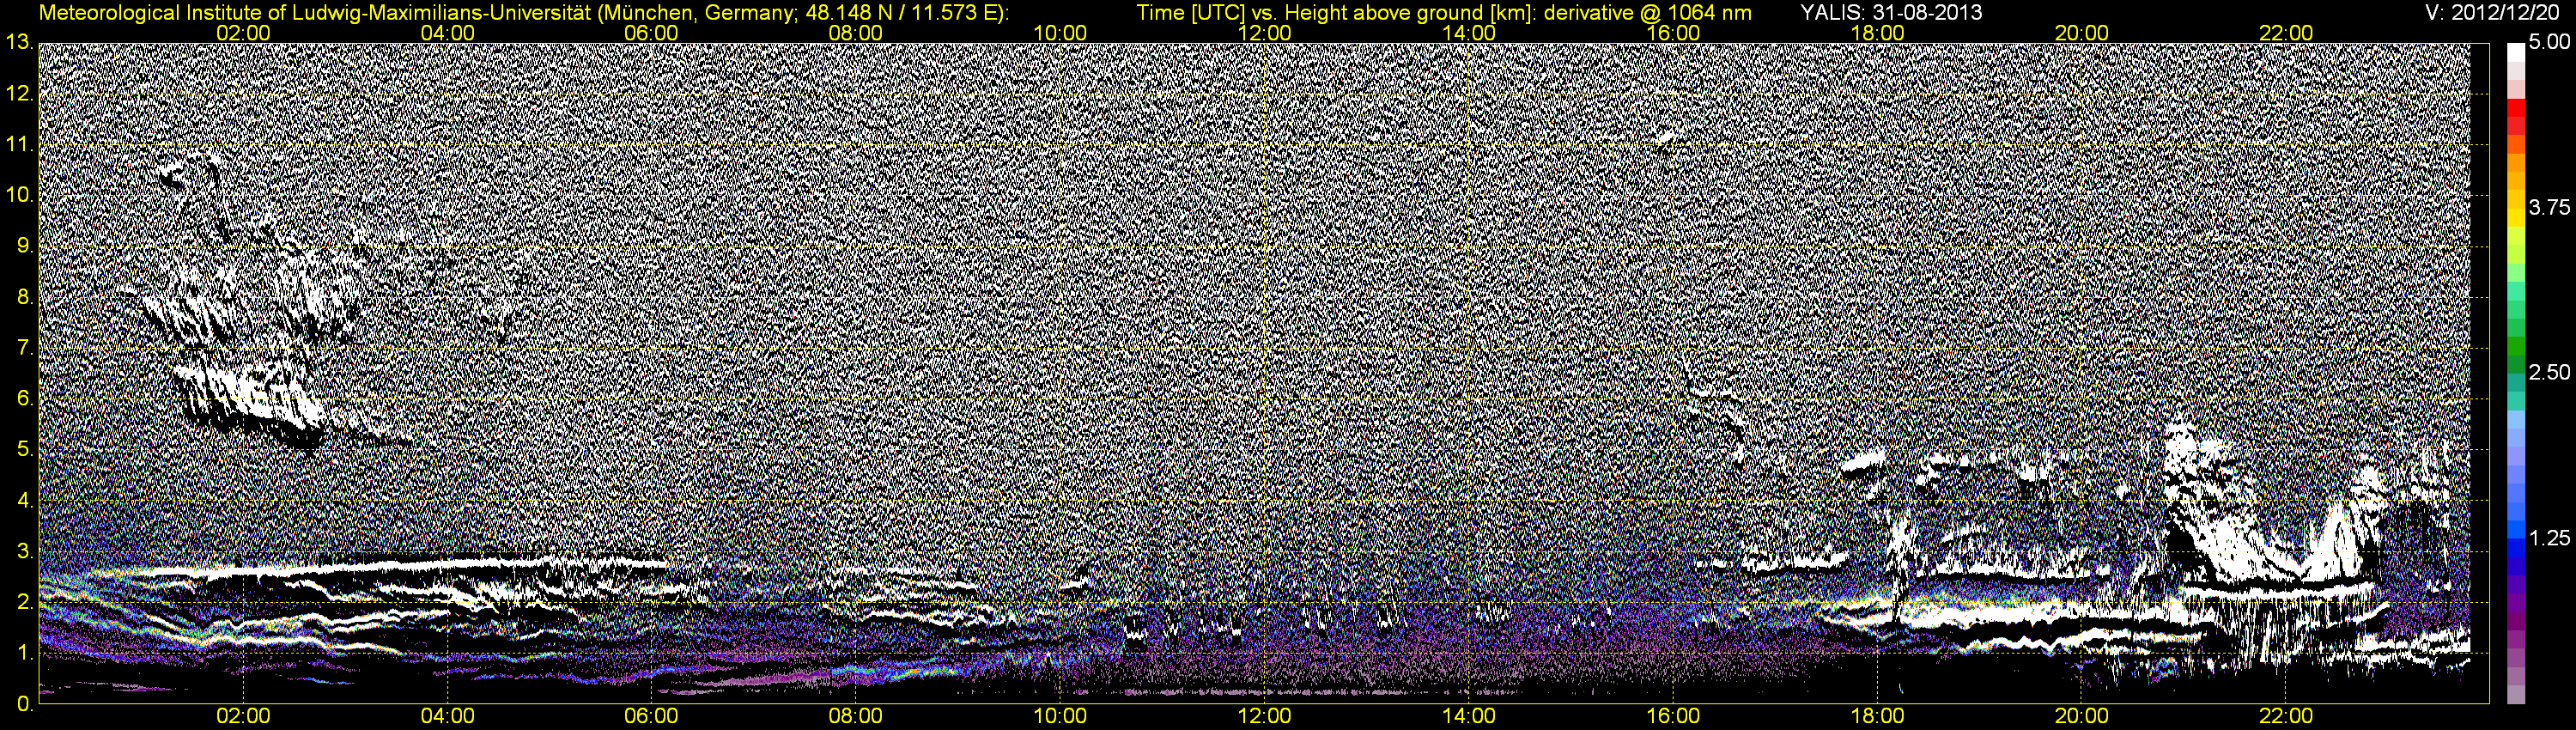The image size is (2576, 730).
Task: Click the 18:00 label on the top time axis
Action: pos(1877,33)
